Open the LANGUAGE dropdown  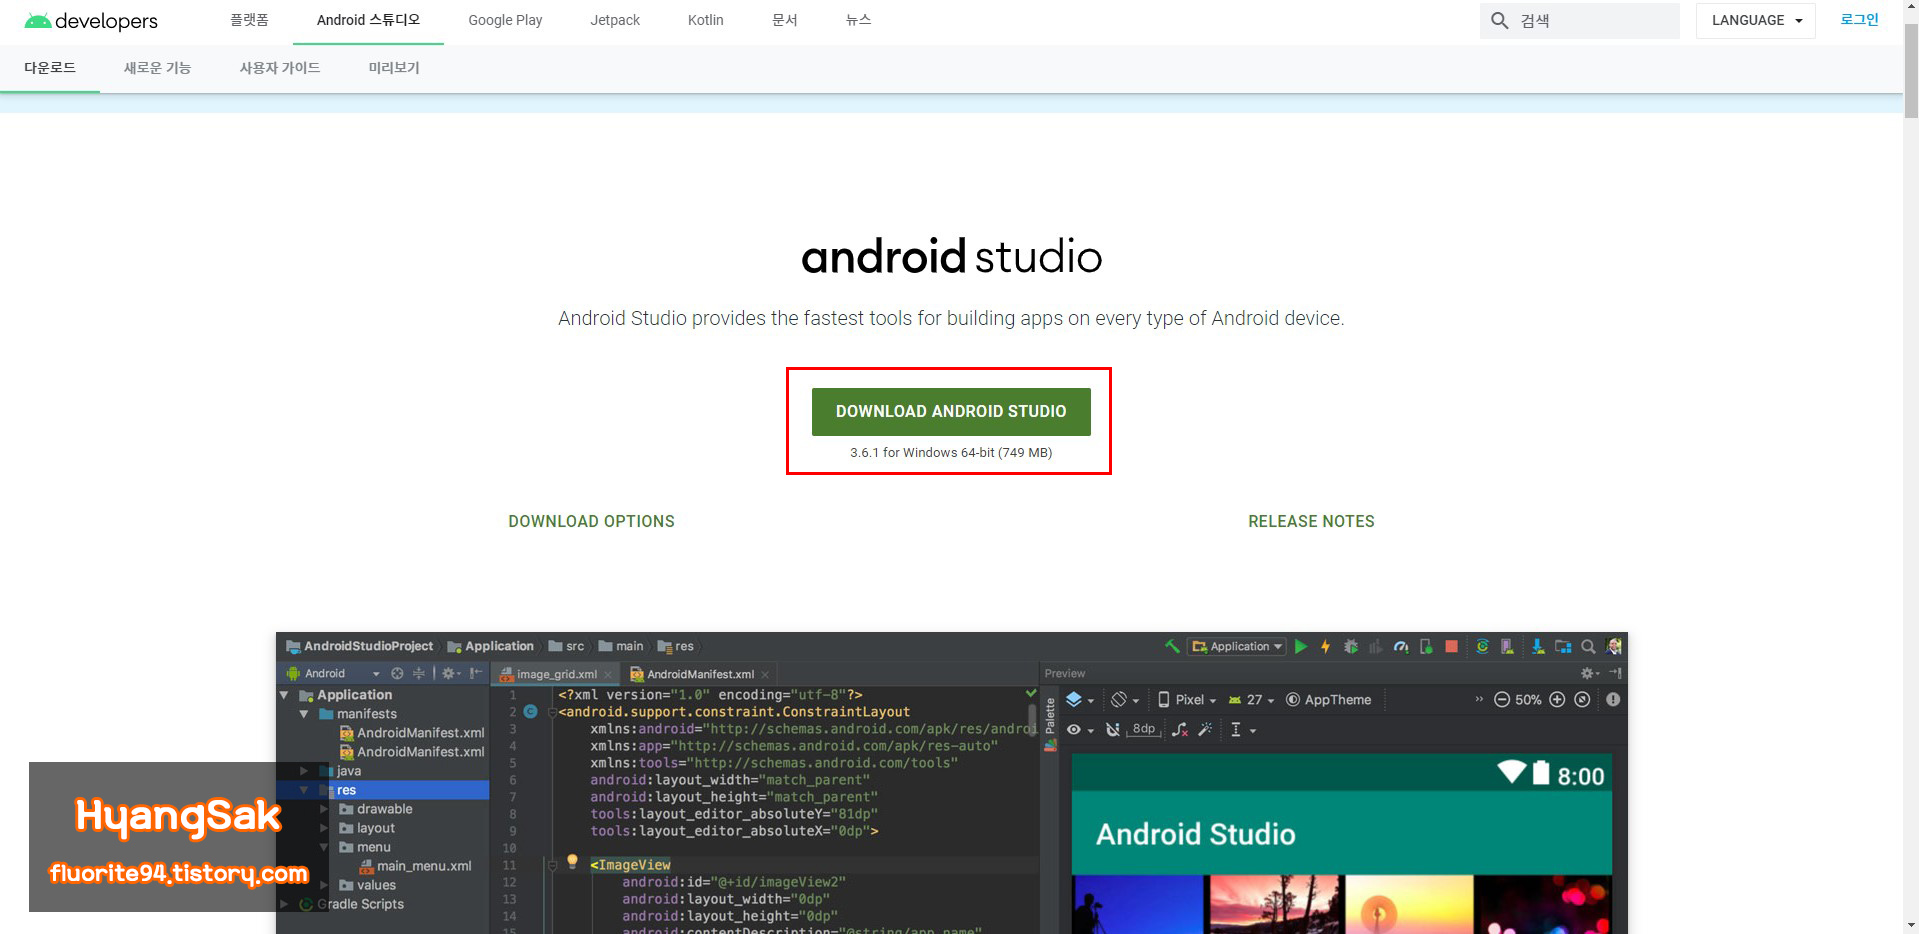click(x=1755, y=20)
